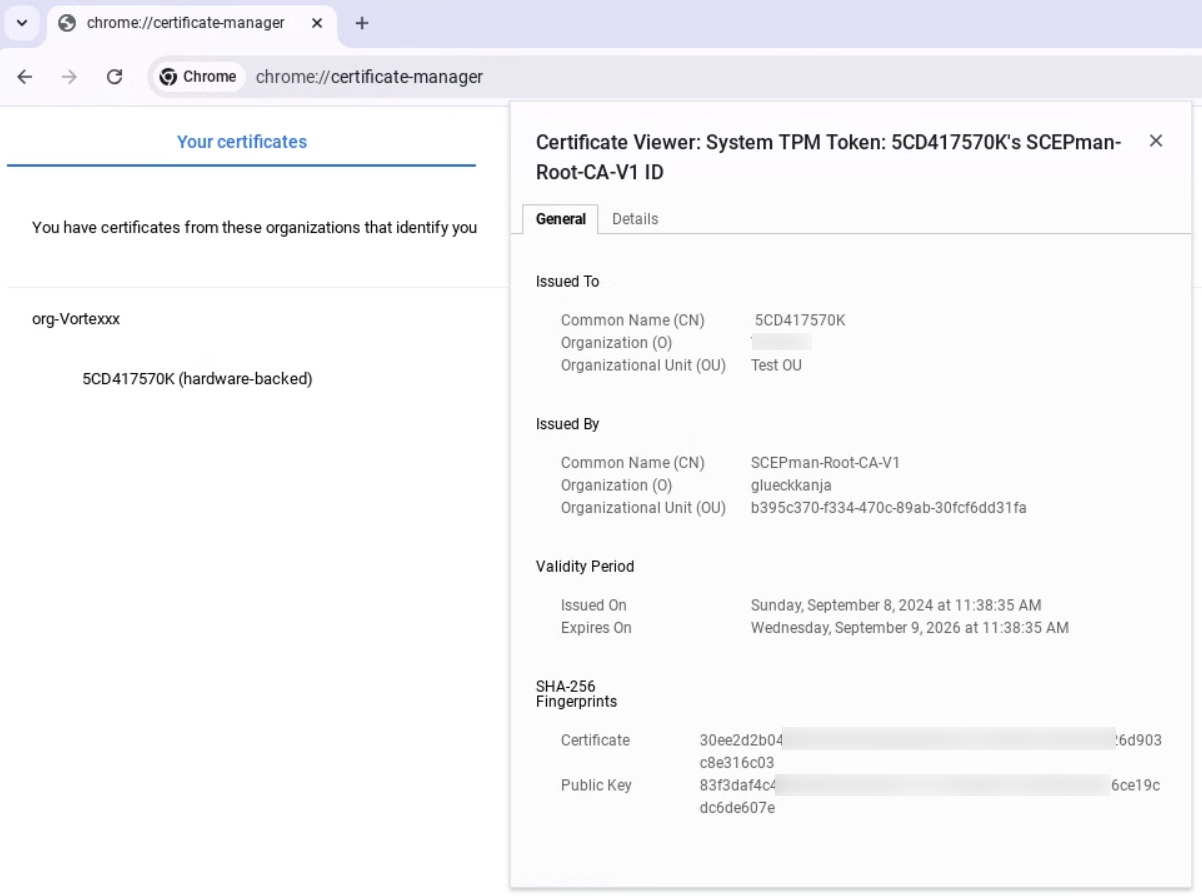Viewport: 1202px width, 896px height.
Task: Select the General tab in Certificate Viewer
Action: point(560,219)
